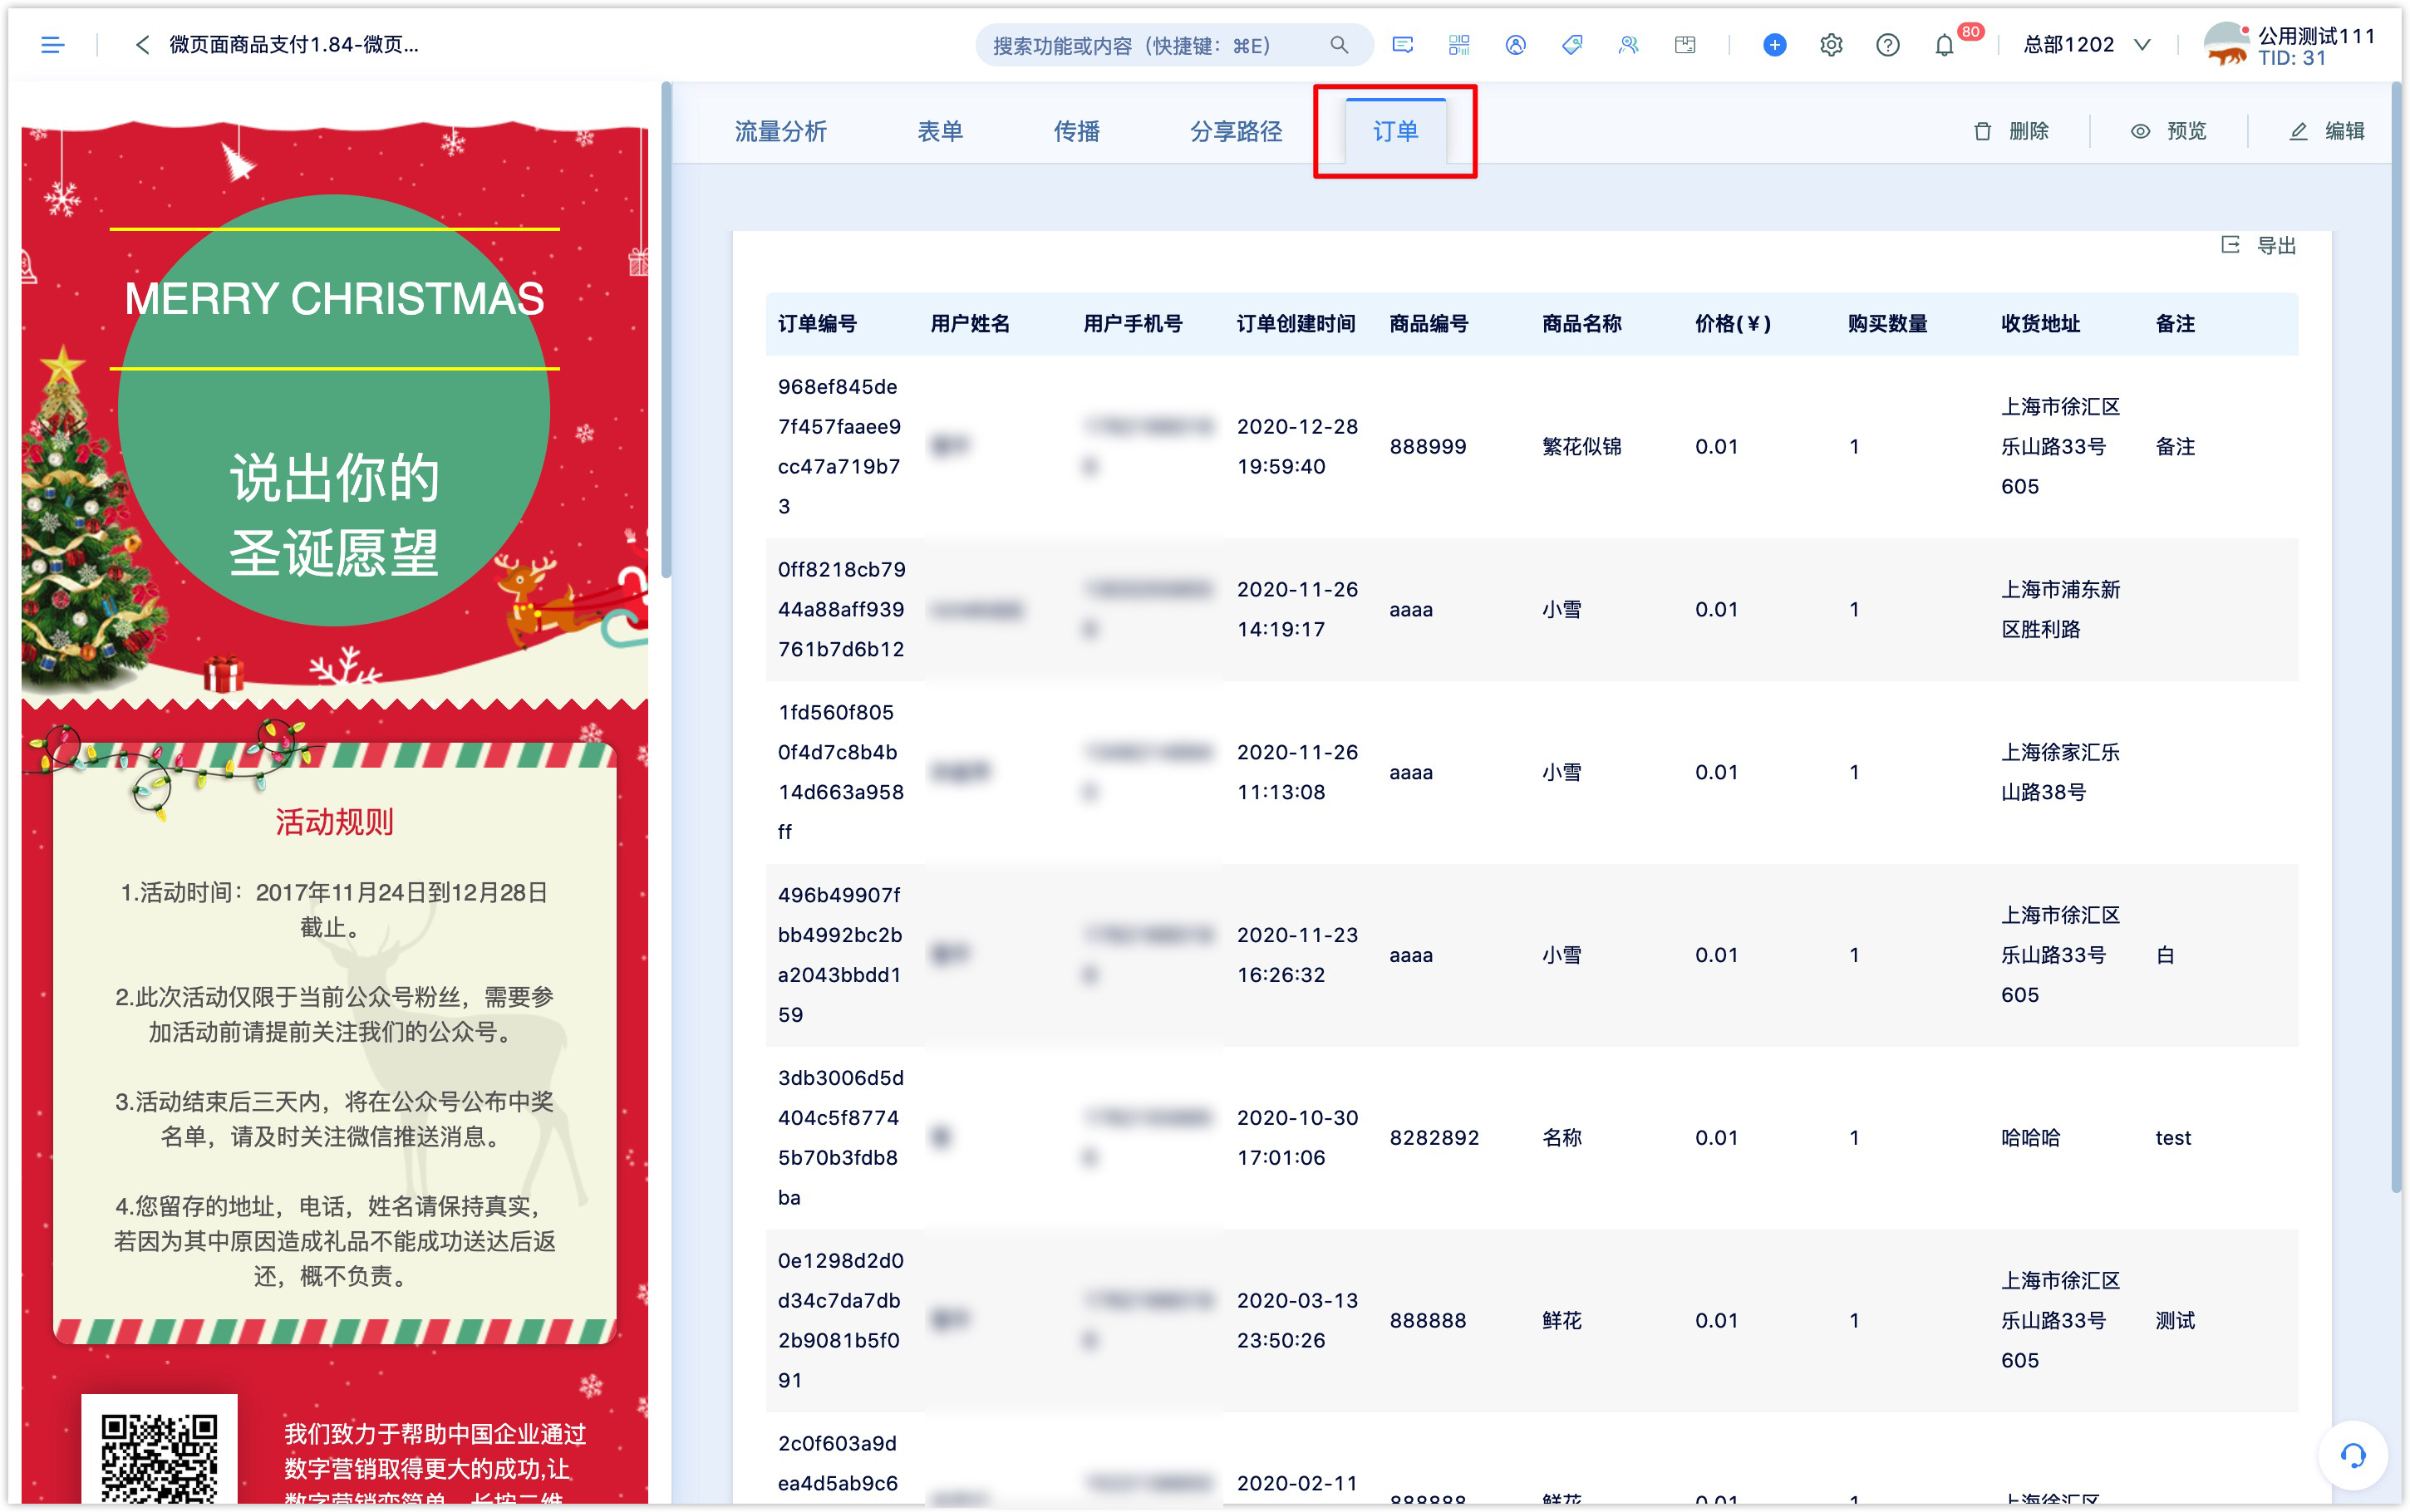Viewport: 2410px width, 1512px height.
Task: Click the remark 测试
Action: [x=2175, y=1320]
